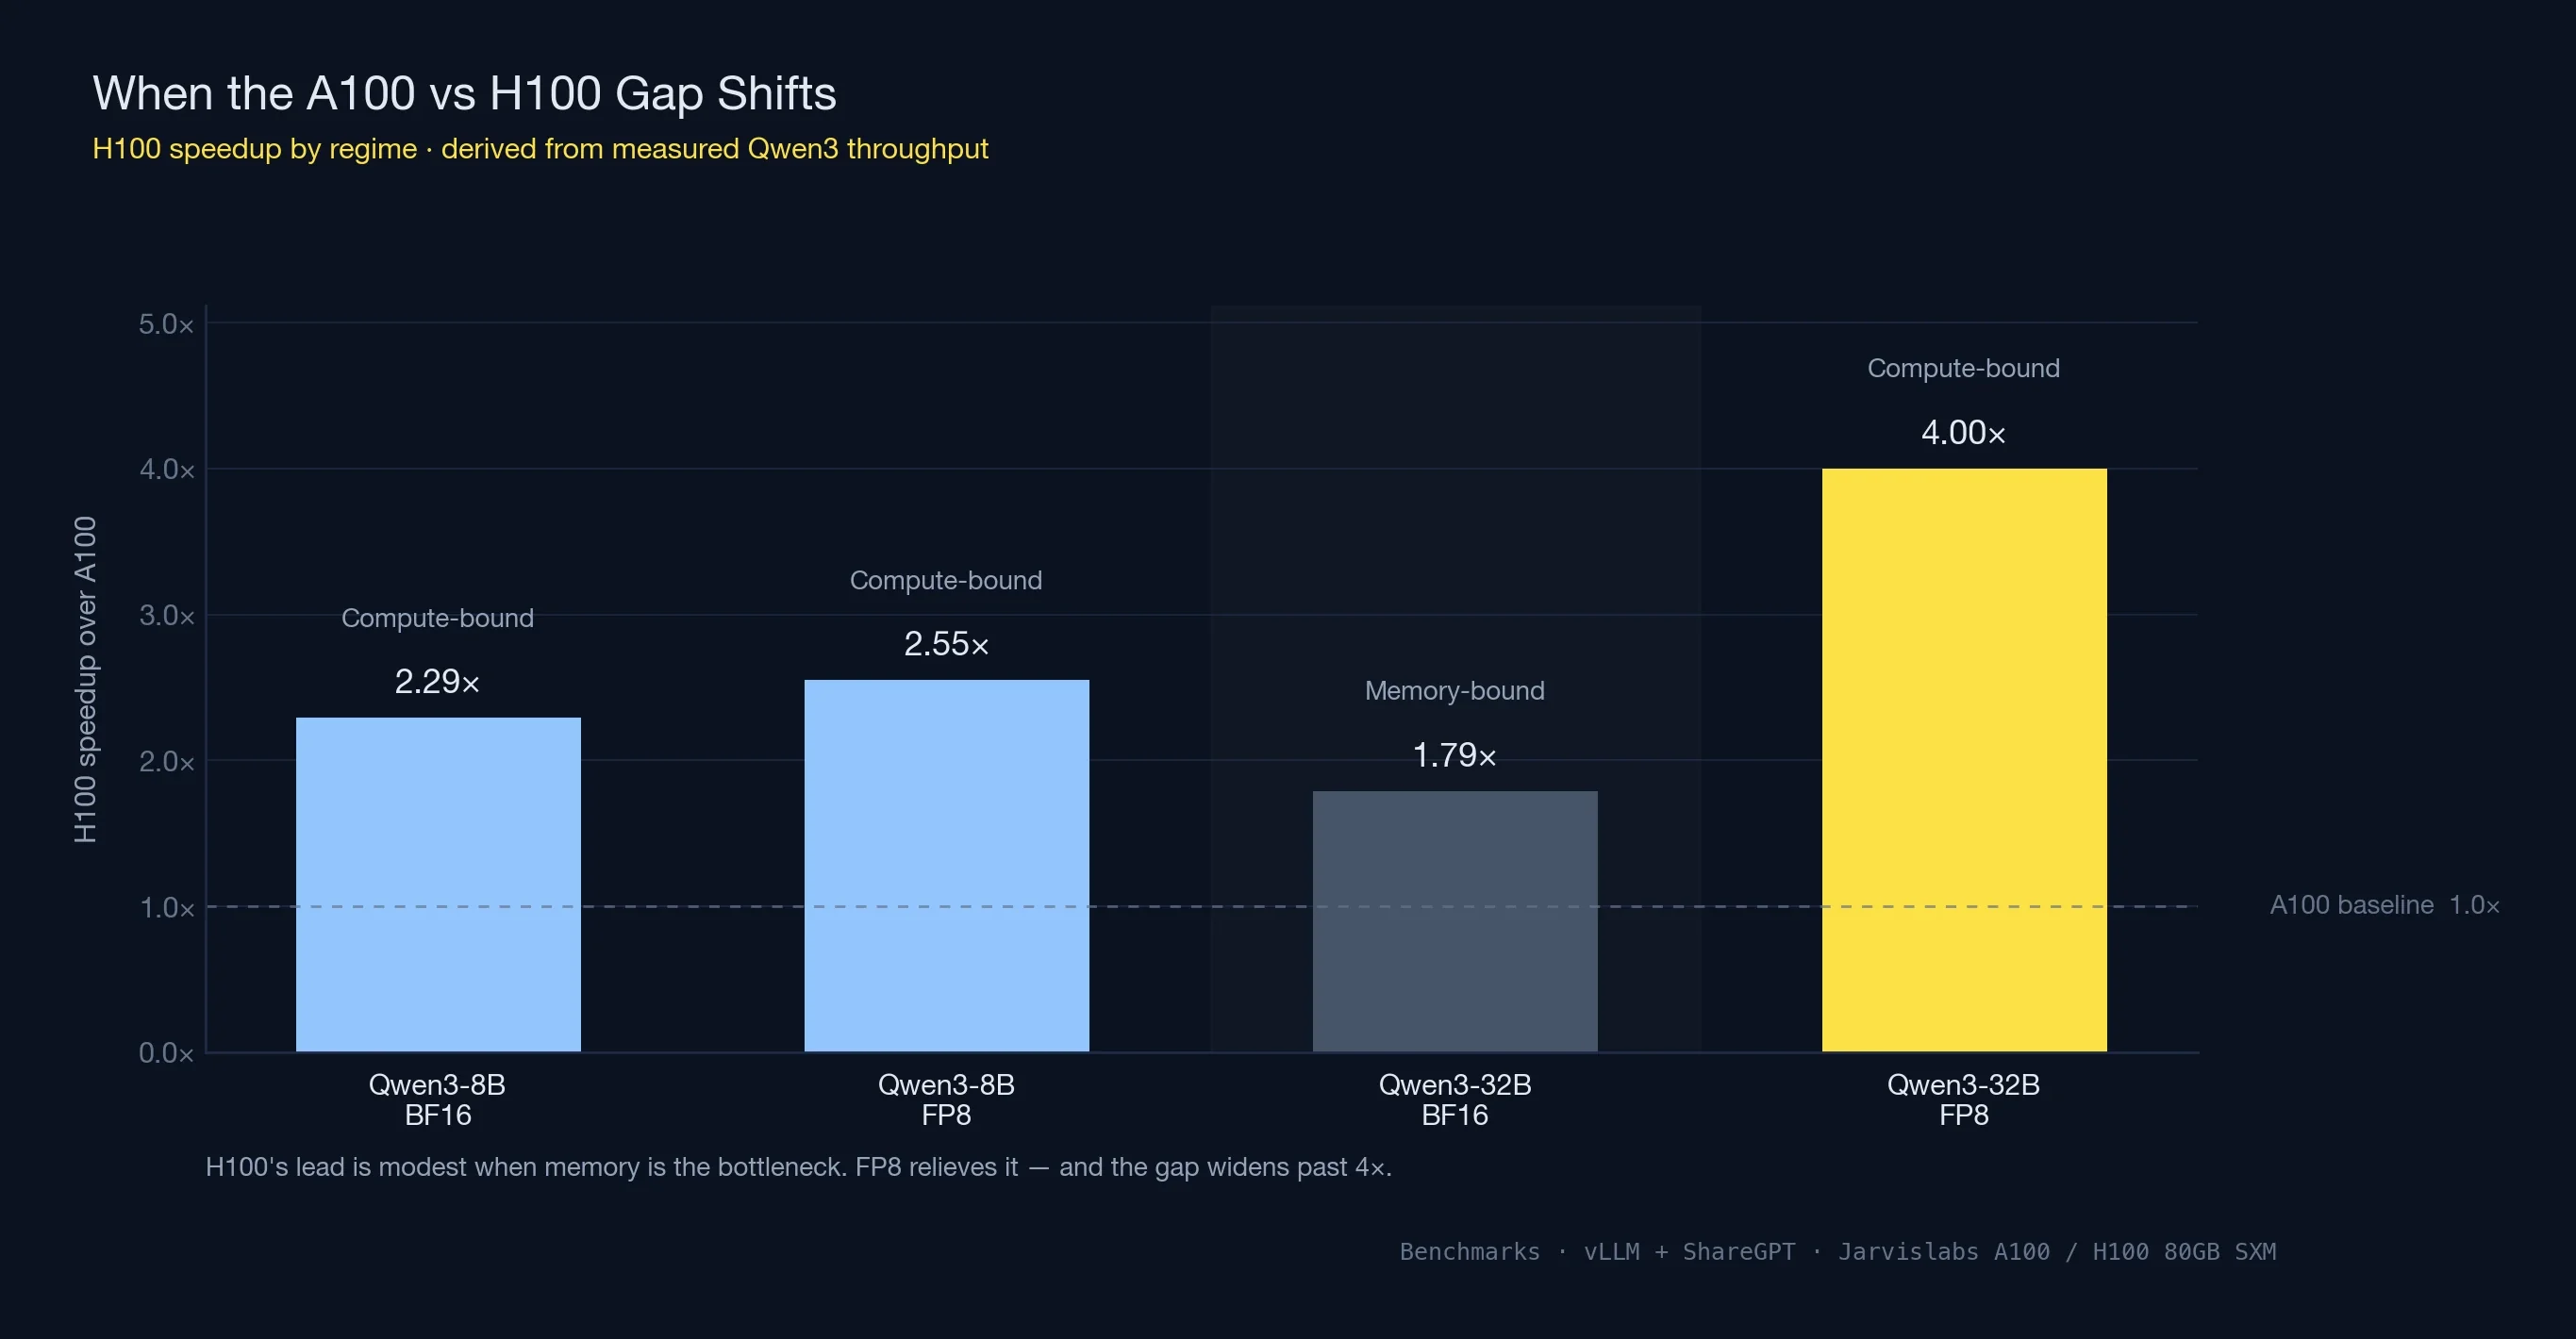Click the caption about memory bottleneck
This screenshot has width=2576, height=1339.
798,1167
